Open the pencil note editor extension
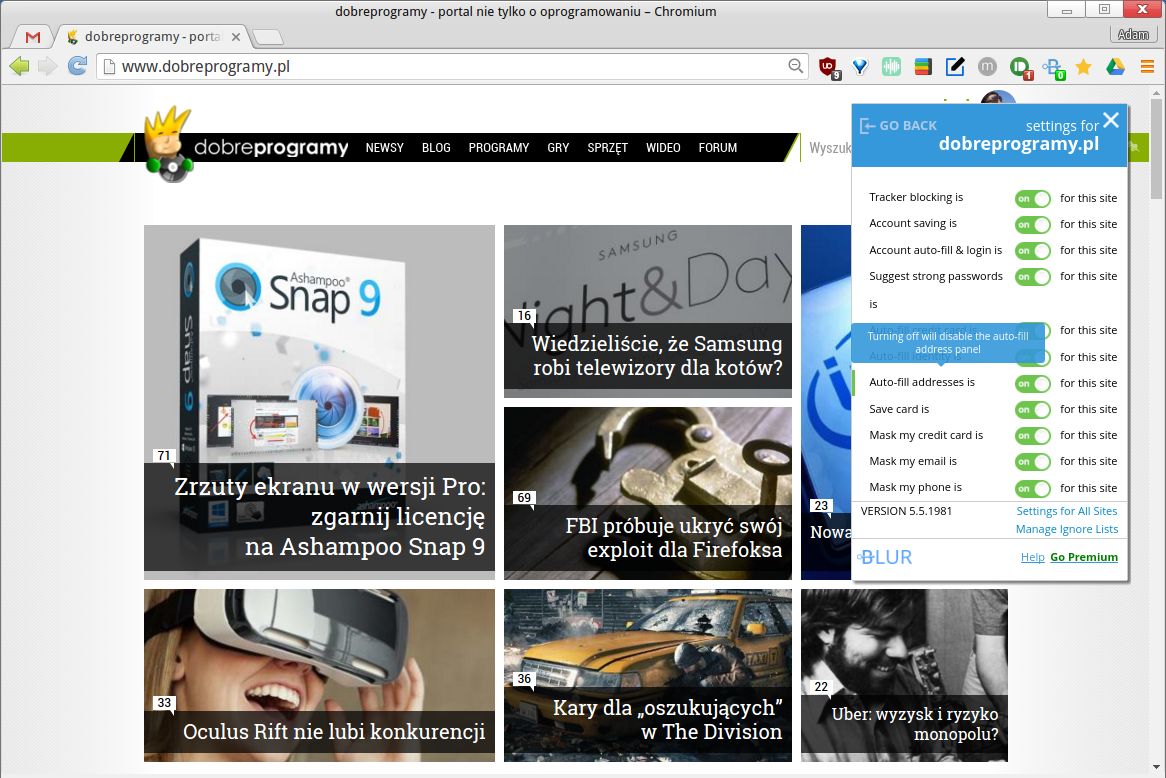Viewport: 1166px width, 778px height. (955, 67)
